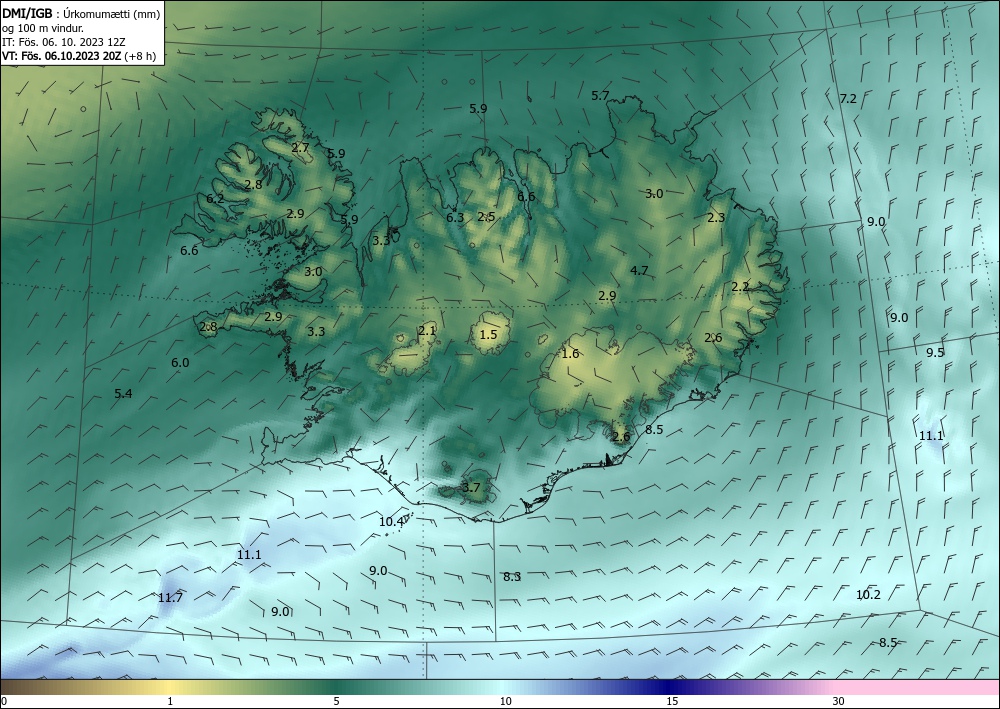
Task: Click the 11.7 value in the southwest sea
Action: [170, 598]
